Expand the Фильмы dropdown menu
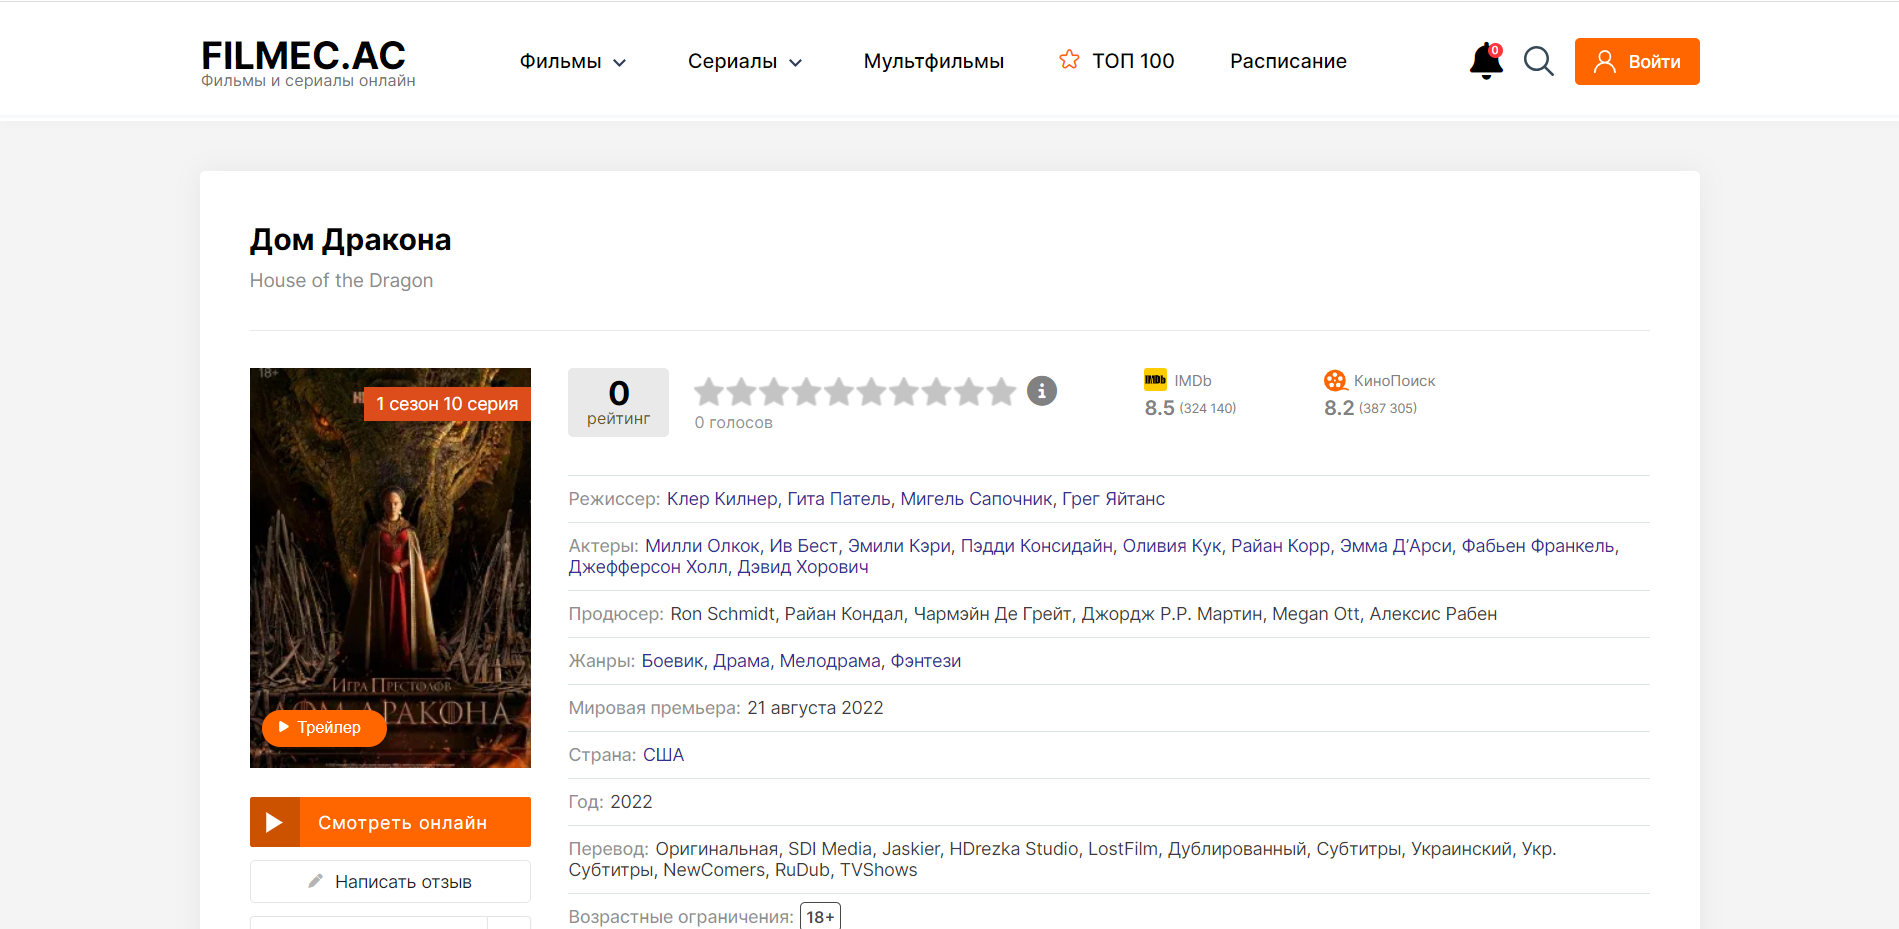The image size is (1899, 929). [x=573, y=61]
